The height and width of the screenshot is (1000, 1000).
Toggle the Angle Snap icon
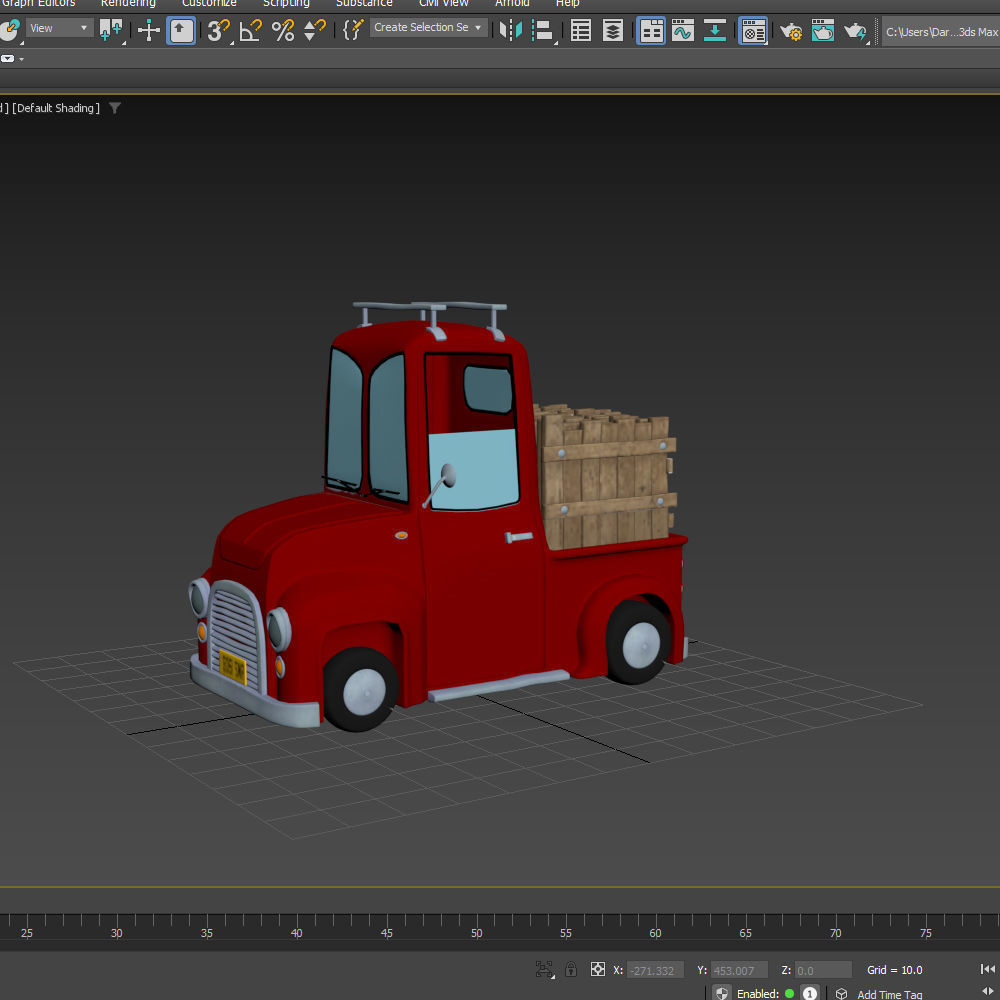coord(250,30)
